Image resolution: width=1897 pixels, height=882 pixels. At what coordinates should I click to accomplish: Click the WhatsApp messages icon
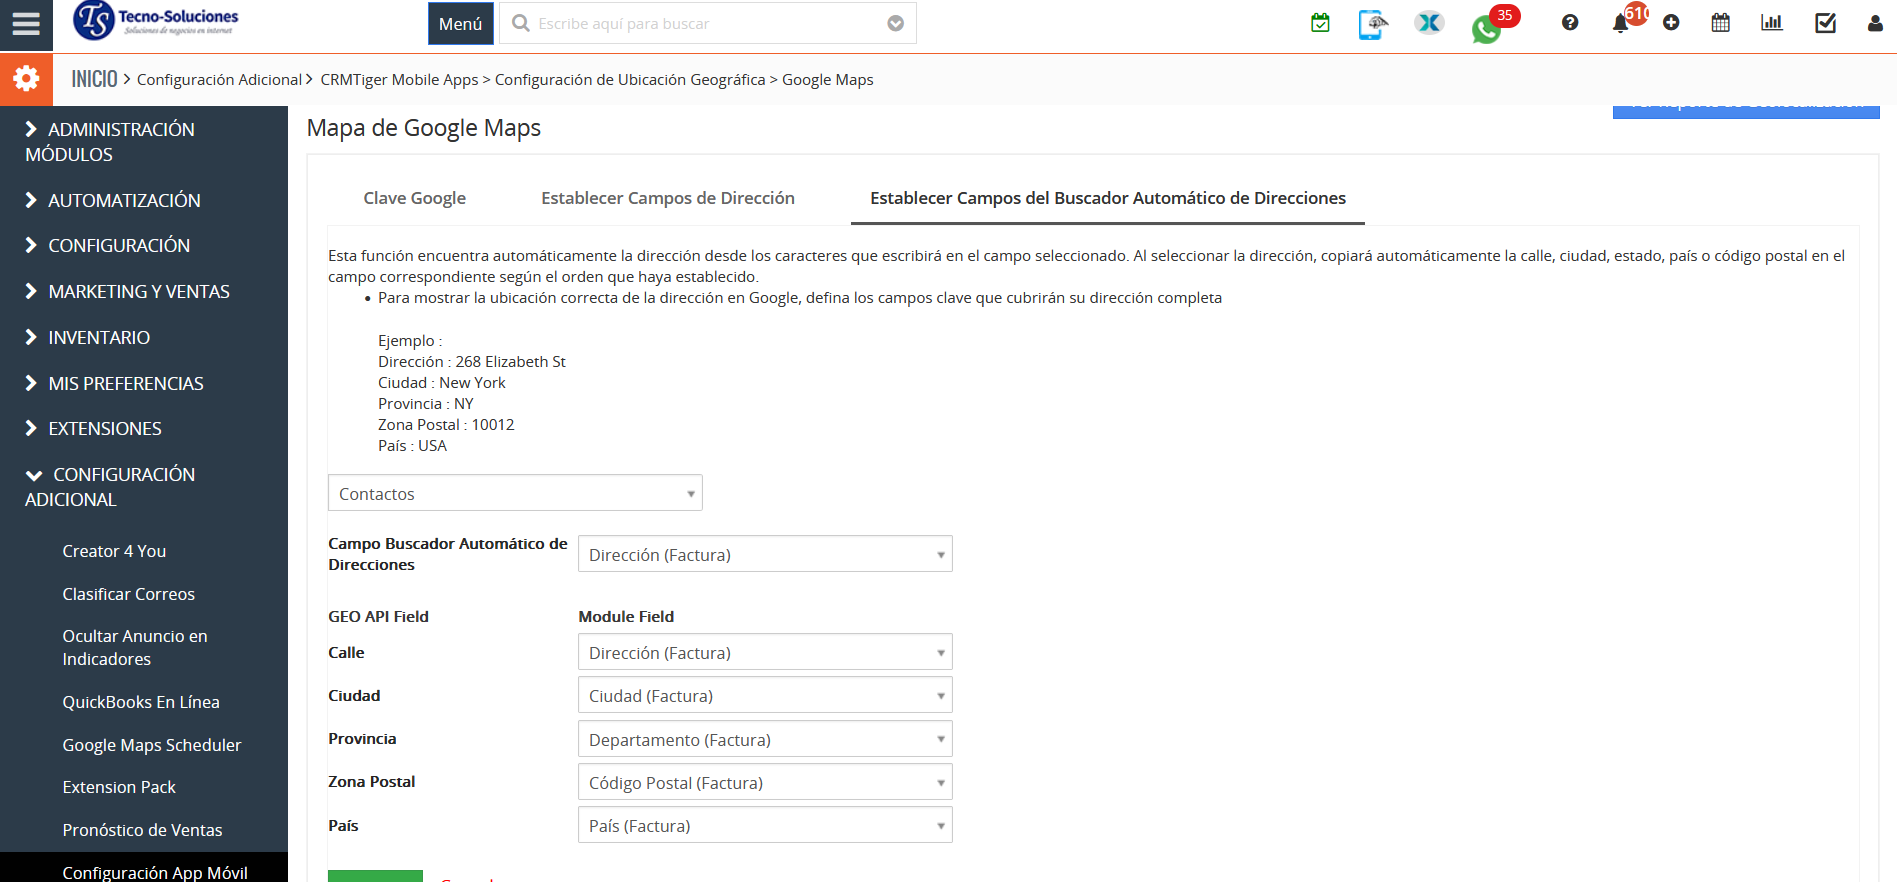pyautogui.click(x=1486, y=28)
